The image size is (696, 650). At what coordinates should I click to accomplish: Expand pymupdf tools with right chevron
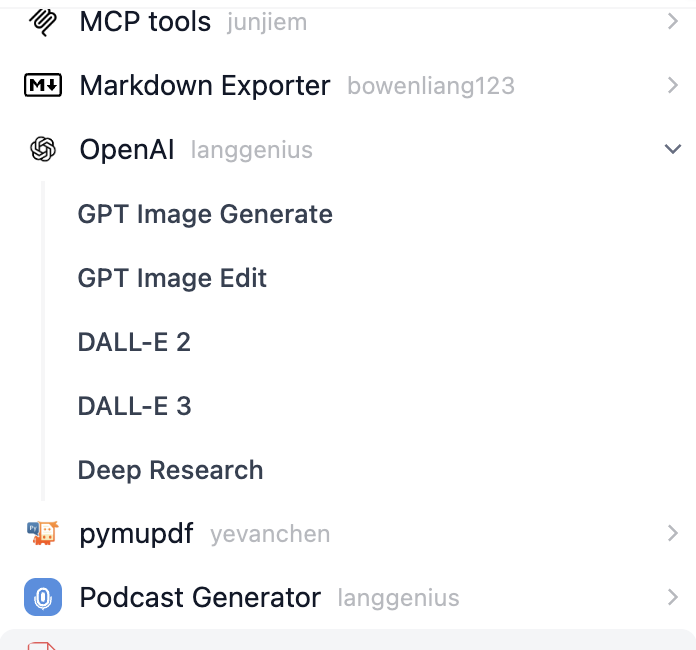click(673, 534)
